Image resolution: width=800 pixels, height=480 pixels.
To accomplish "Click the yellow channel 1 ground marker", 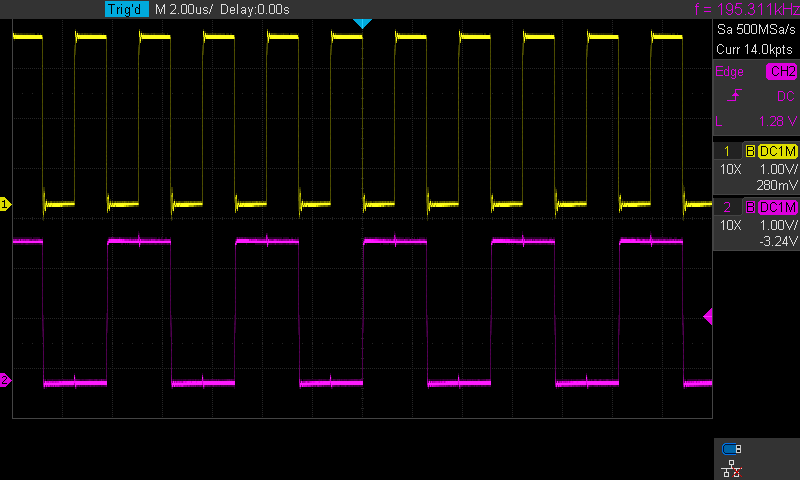I will pyautogui.click(x=5, y=205).
